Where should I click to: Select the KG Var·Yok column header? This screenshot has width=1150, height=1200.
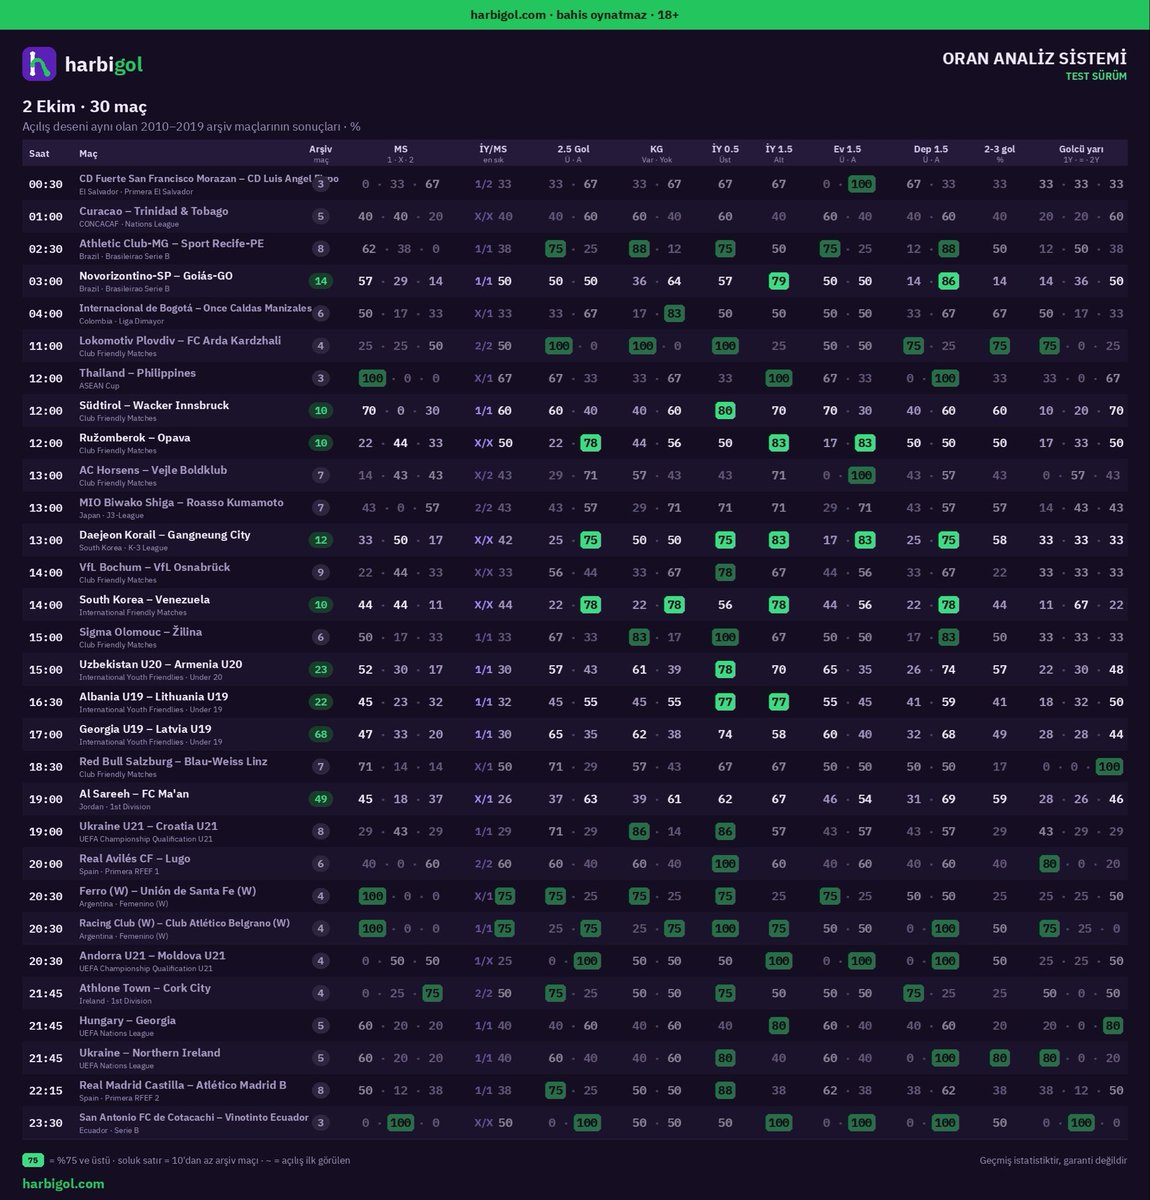(656, 153)
